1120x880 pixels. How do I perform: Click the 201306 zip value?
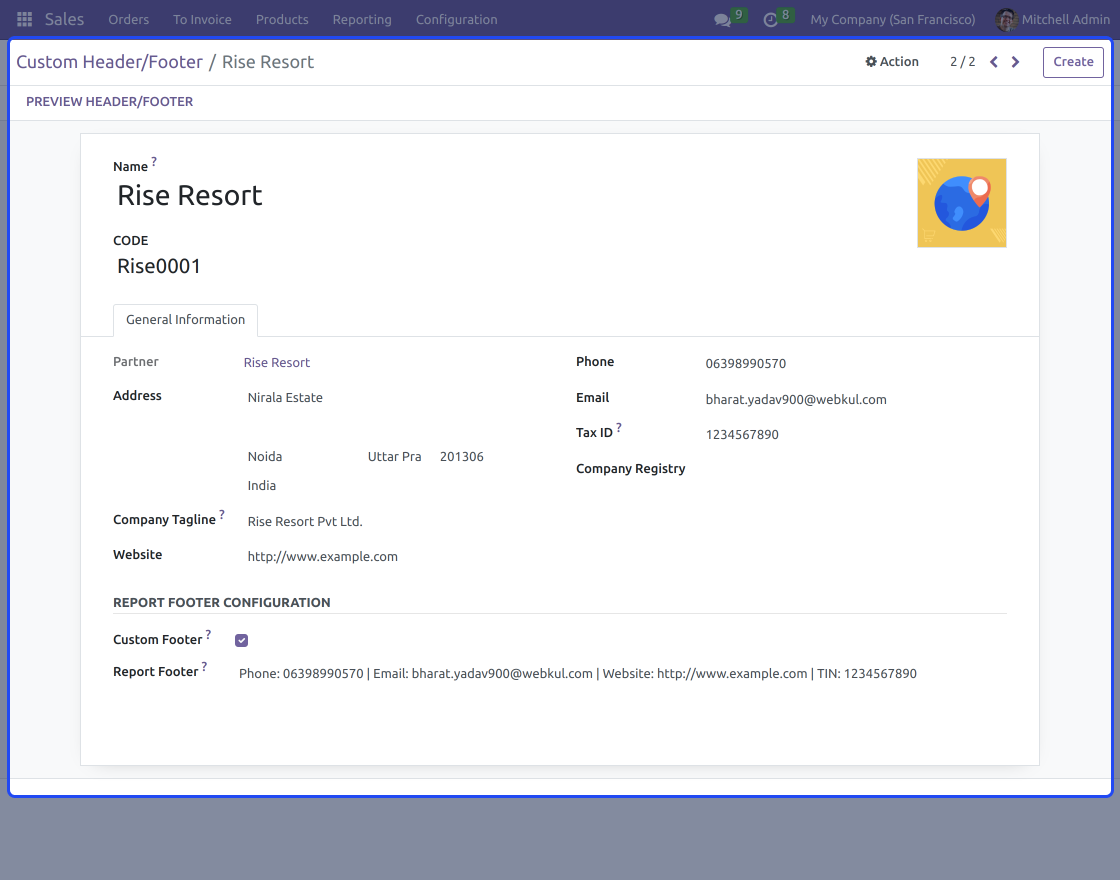(461, 456)
